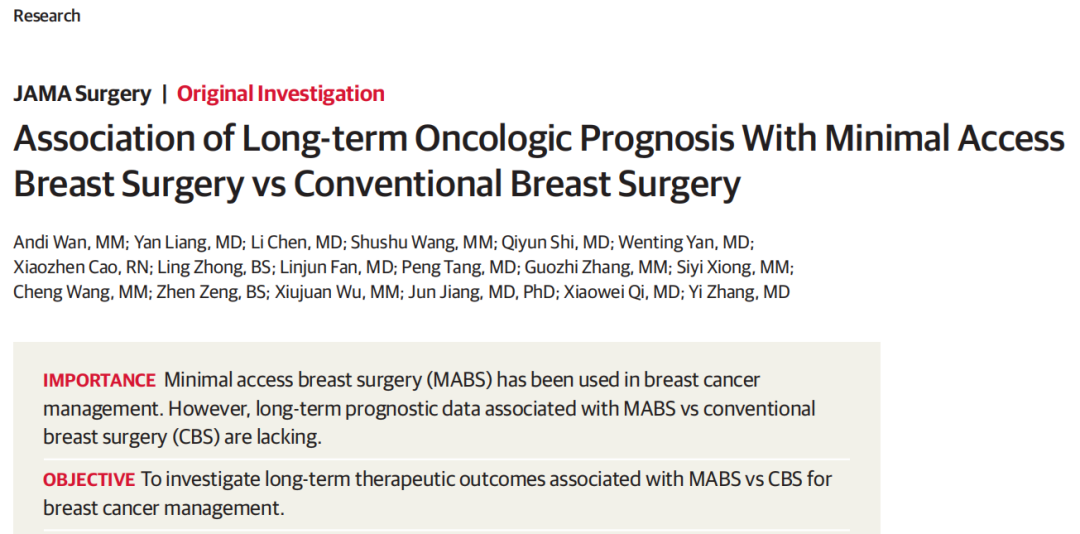The image size is (1080, 534).
Task: Click the OBJECTIVE abstract heading
Action: (x=88, y=480)
